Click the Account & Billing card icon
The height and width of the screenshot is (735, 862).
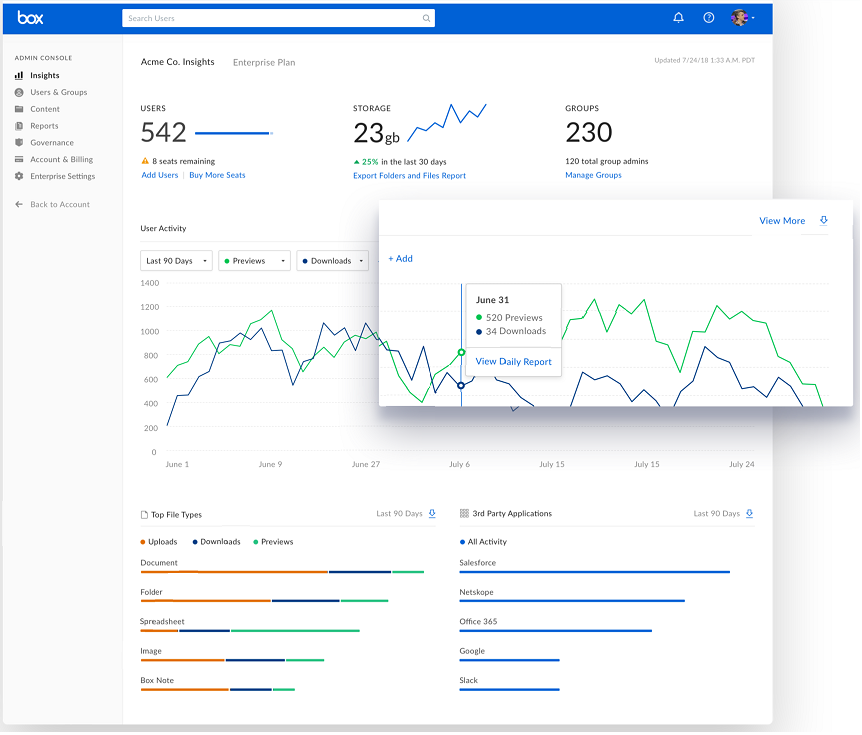19,159
